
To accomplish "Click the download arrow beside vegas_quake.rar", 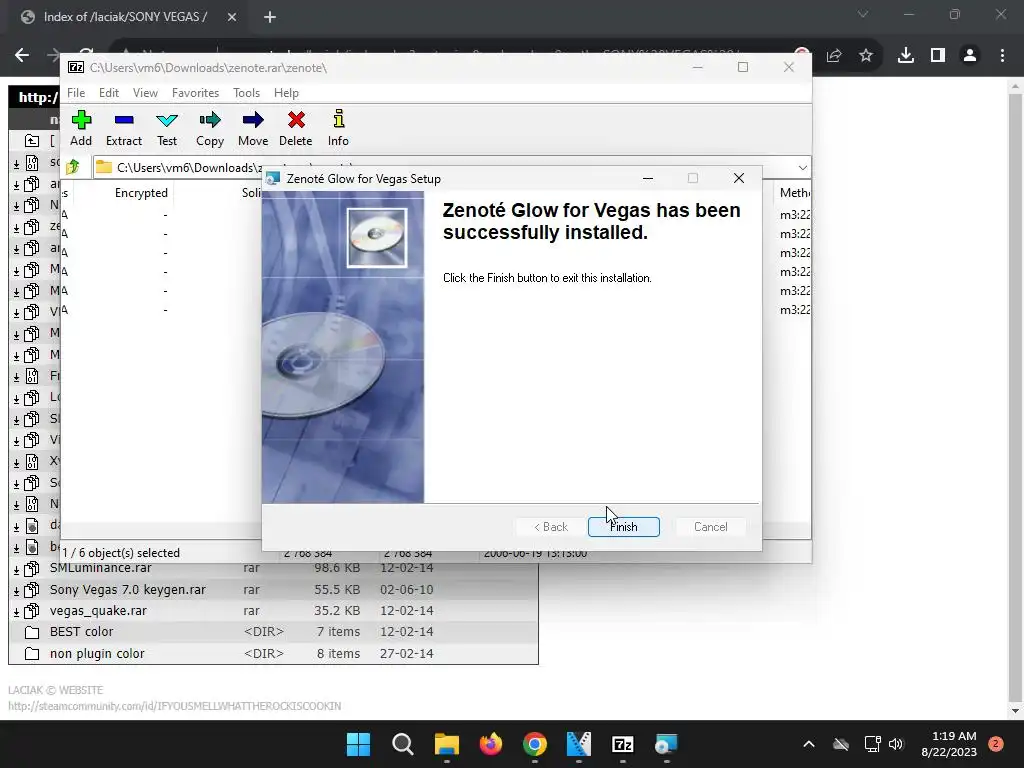I will [16, 612].
